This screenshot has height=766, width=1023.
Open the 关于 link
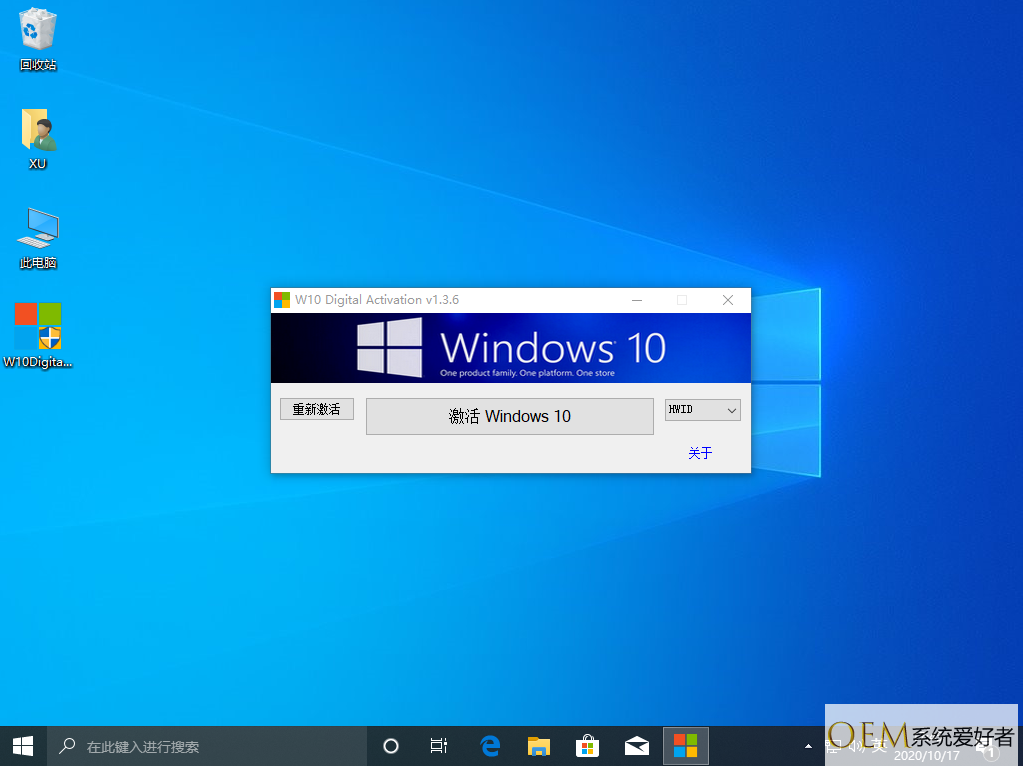[700, 453]
